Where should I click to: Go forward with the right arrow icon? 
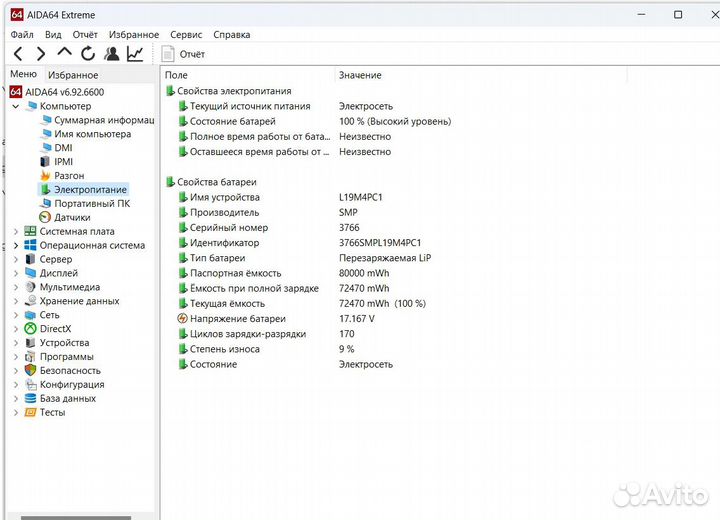[x=41, y=54]
